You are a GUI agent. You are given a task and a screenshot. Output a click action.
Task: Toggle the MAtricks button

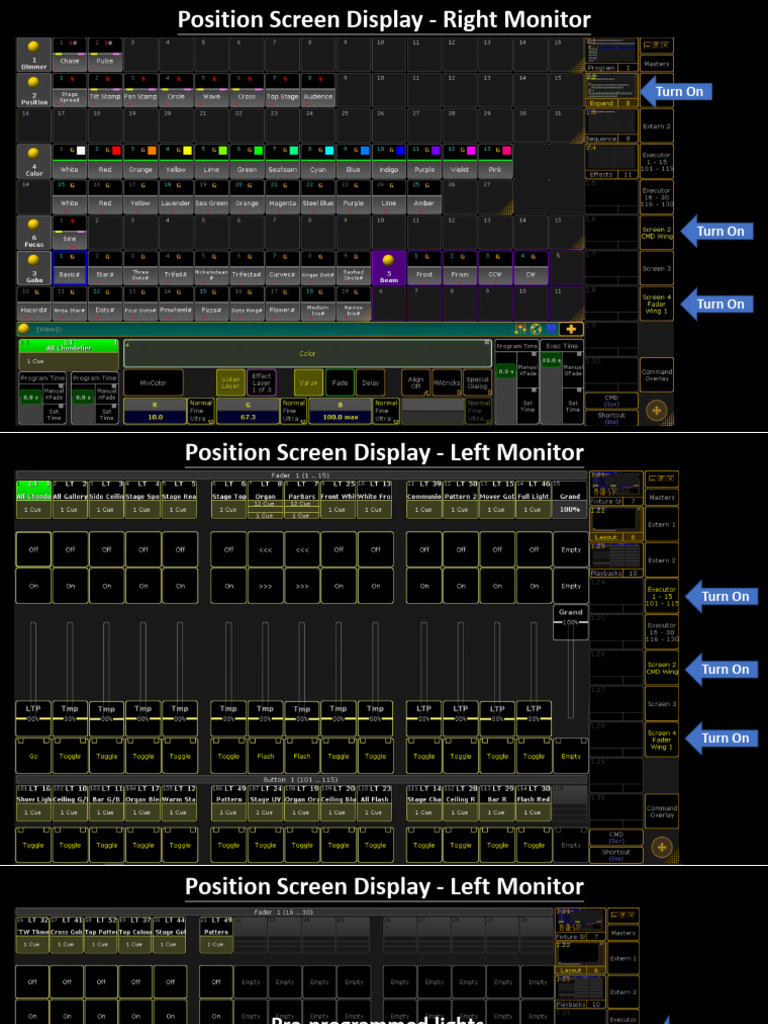pos(447,382)
